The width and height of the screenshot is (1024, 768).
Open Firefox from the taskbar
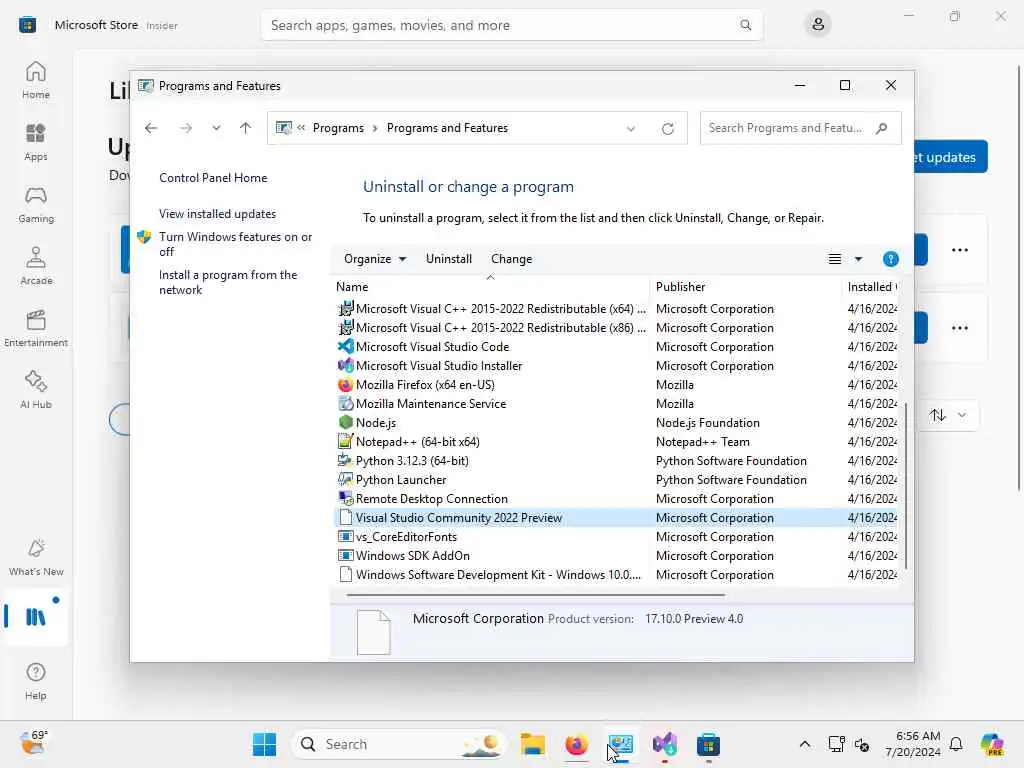577,744
